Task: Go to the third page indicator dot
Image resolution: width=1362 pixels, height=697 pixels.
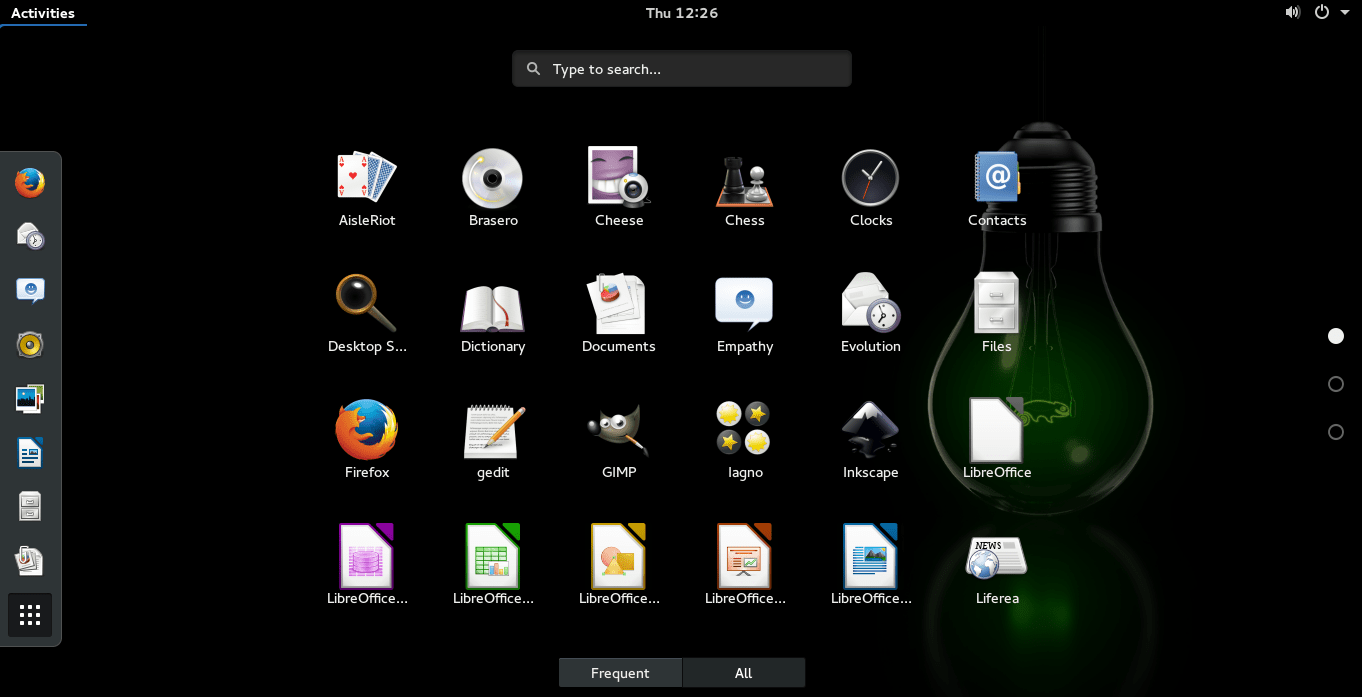Action: (1336, 432)
